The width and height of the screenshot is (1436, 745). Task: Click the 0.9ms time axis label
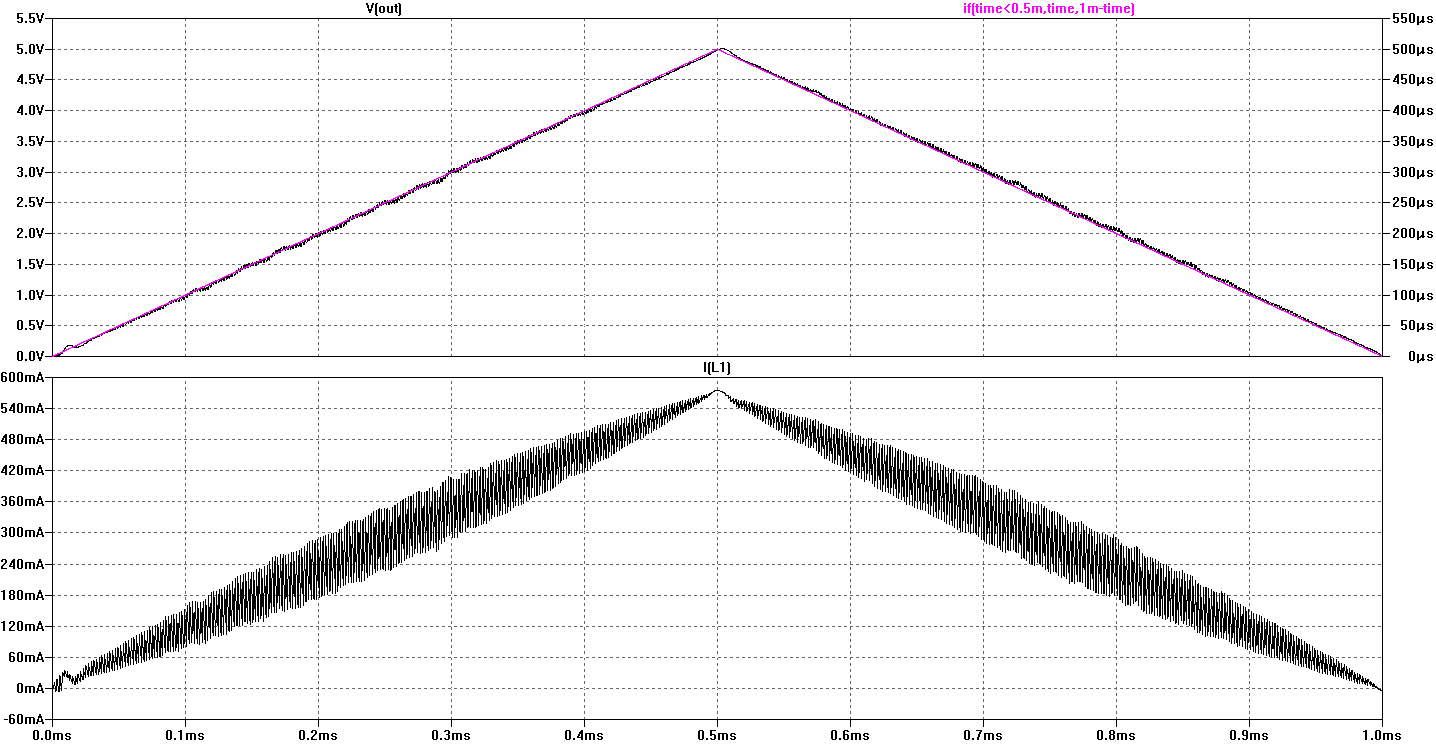[1249, 735]
